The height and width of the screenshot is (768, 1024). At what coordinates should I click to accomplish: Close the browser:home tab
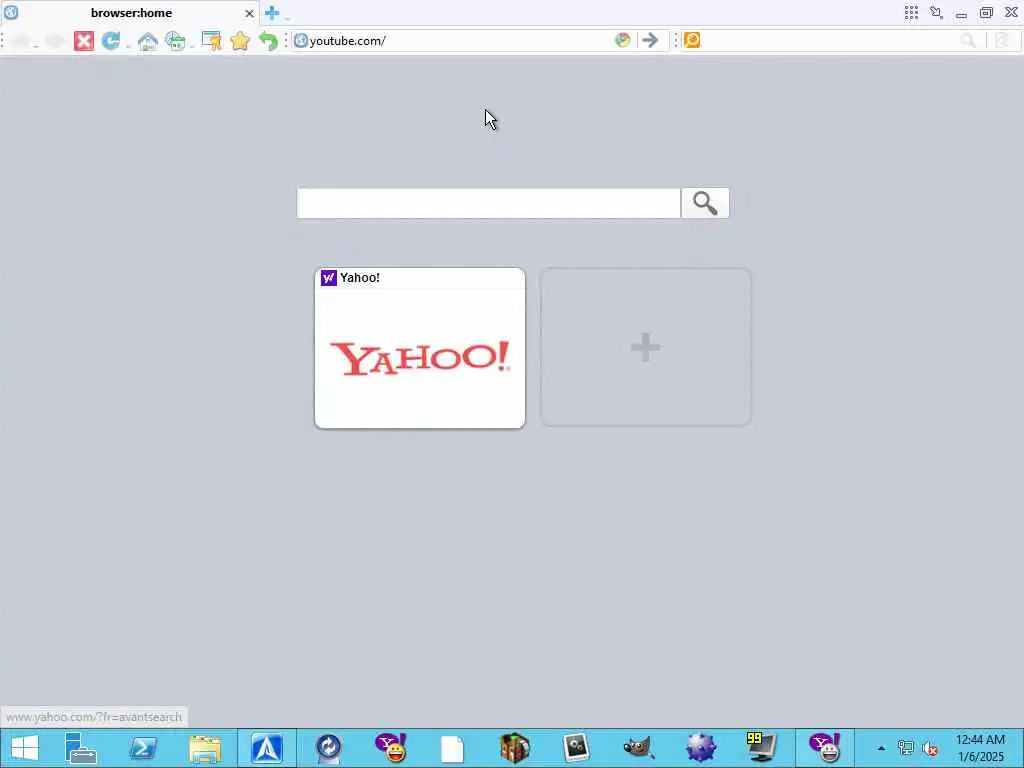249,13
